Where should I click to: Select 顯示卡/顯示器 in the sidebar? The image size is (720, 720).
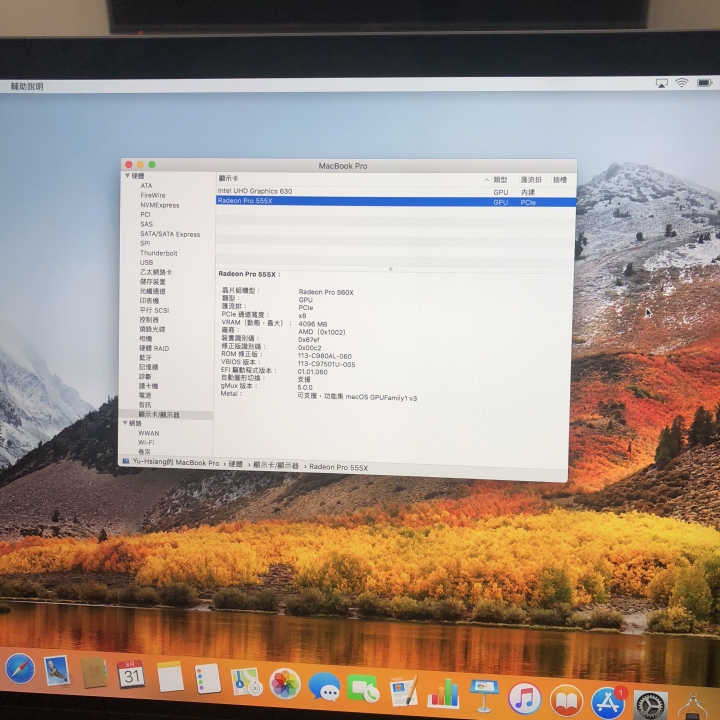click(x=159, y=415)
